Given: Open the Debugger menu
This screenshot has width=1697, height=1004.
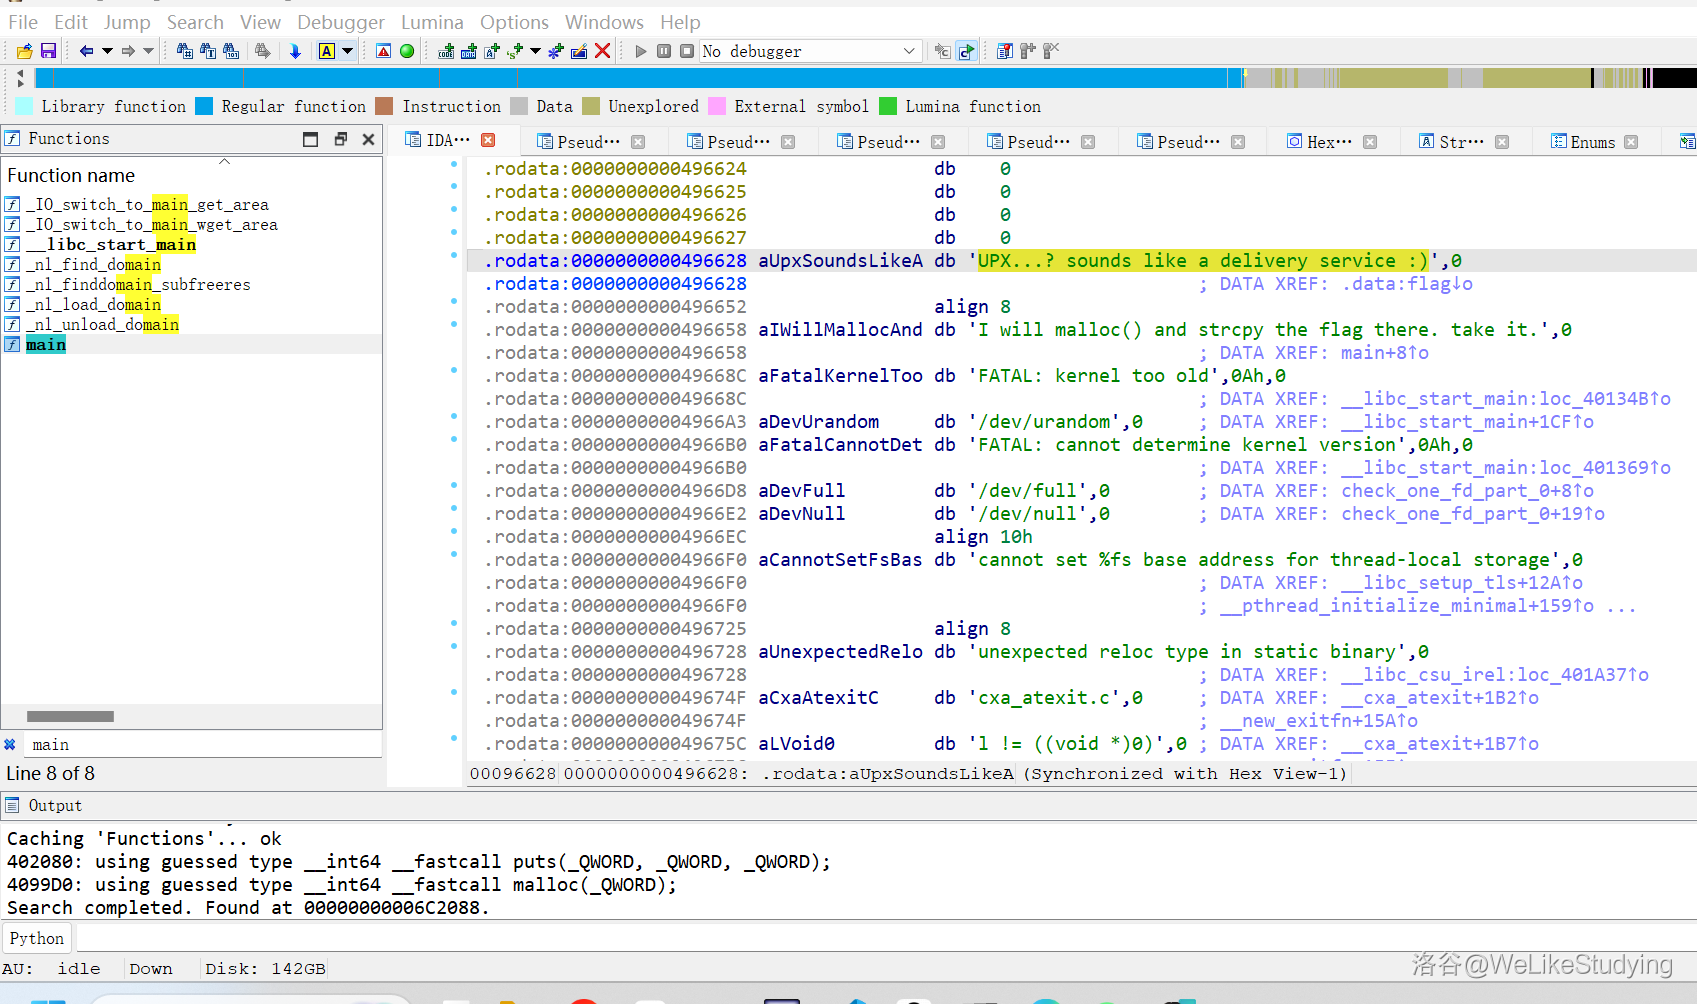Looking at the screenshot, I should (340, 22).
